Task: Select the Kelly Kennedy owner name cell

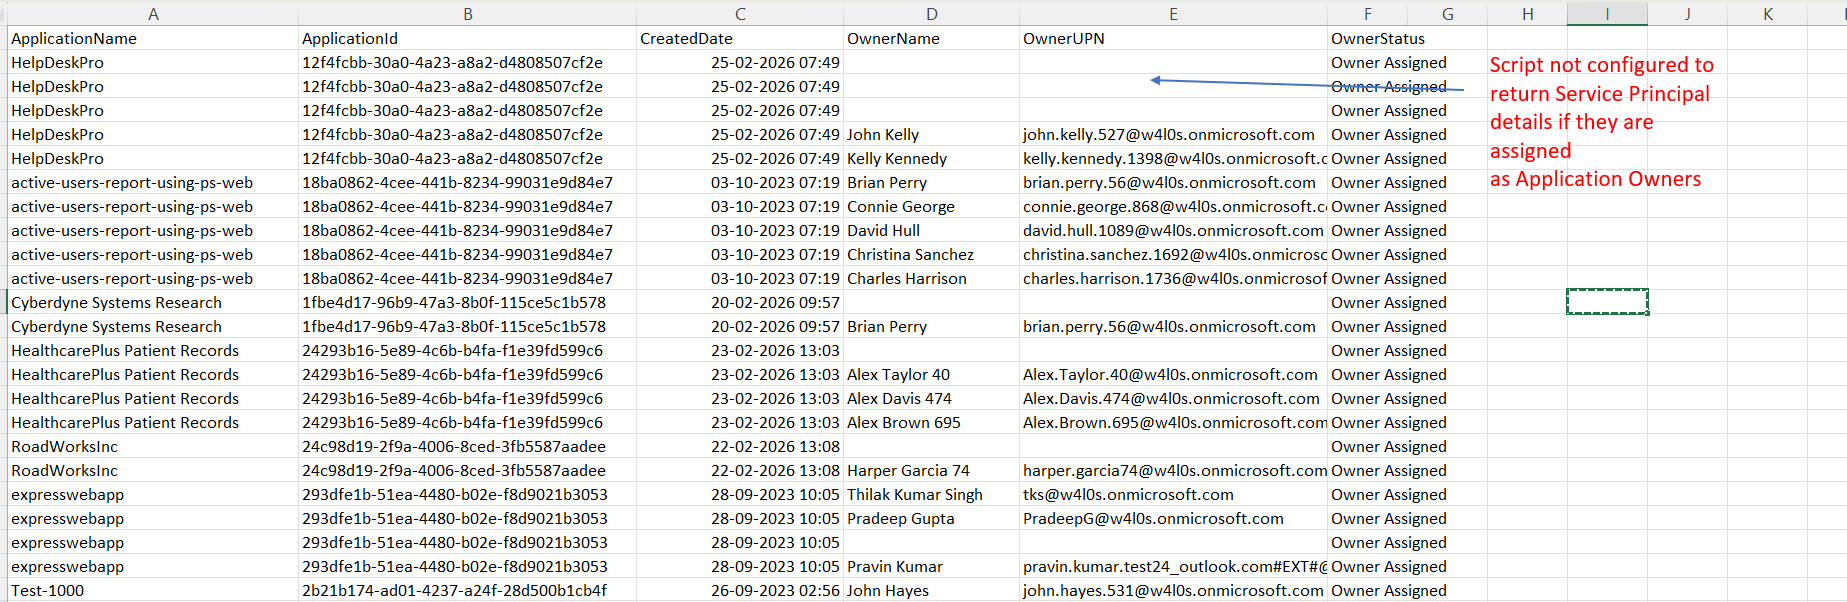Action: coord(897,158)
